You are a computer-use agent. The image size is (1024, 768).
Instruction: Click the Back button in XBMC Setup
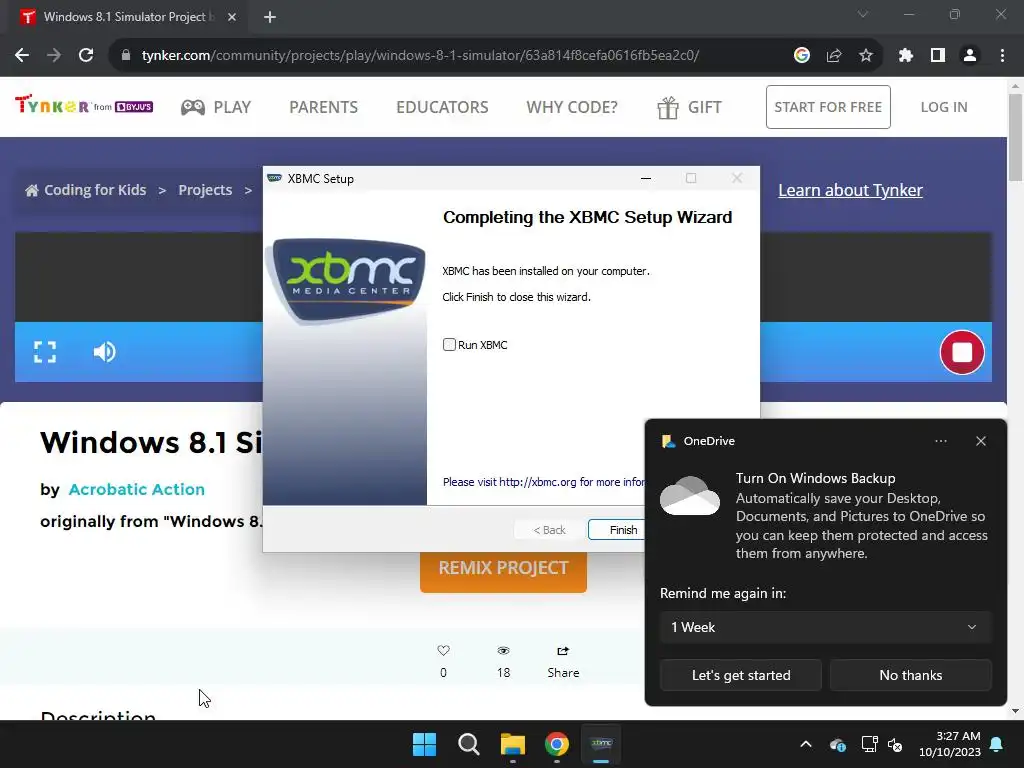point(549,530)
